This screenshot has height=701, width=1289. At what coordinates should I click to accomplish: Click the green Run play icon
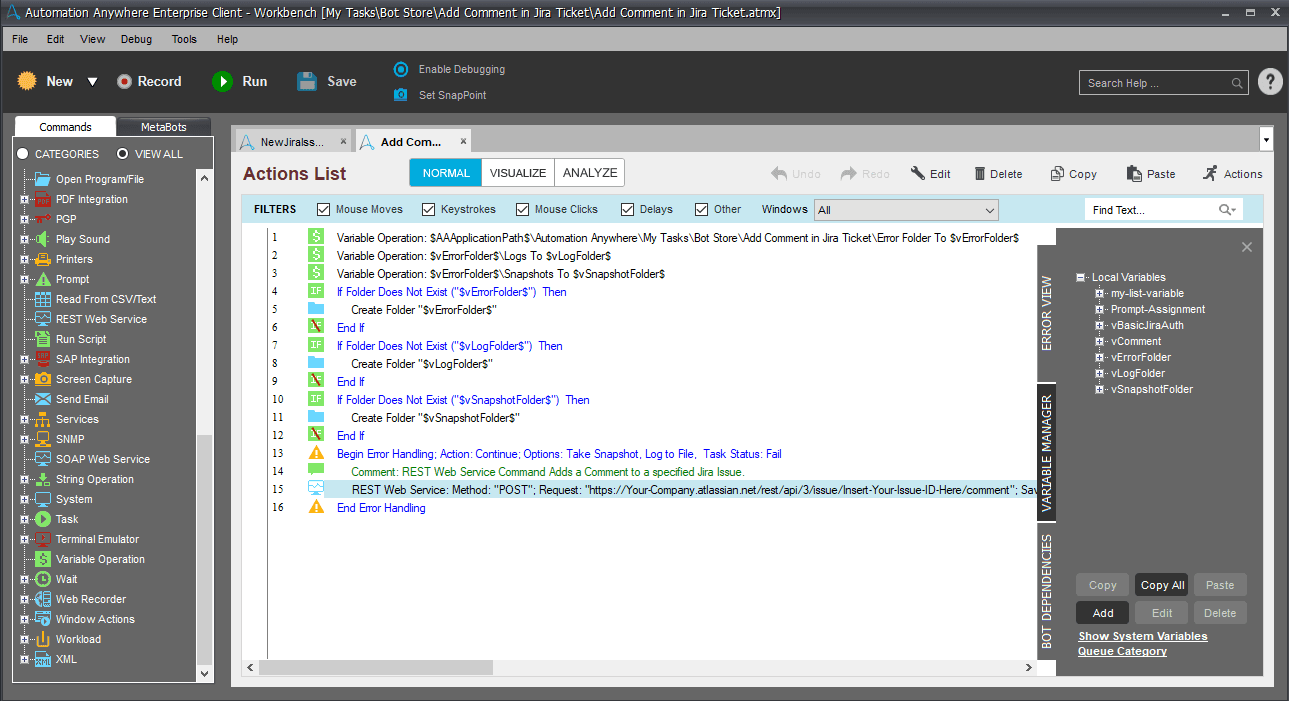(222, 81)
